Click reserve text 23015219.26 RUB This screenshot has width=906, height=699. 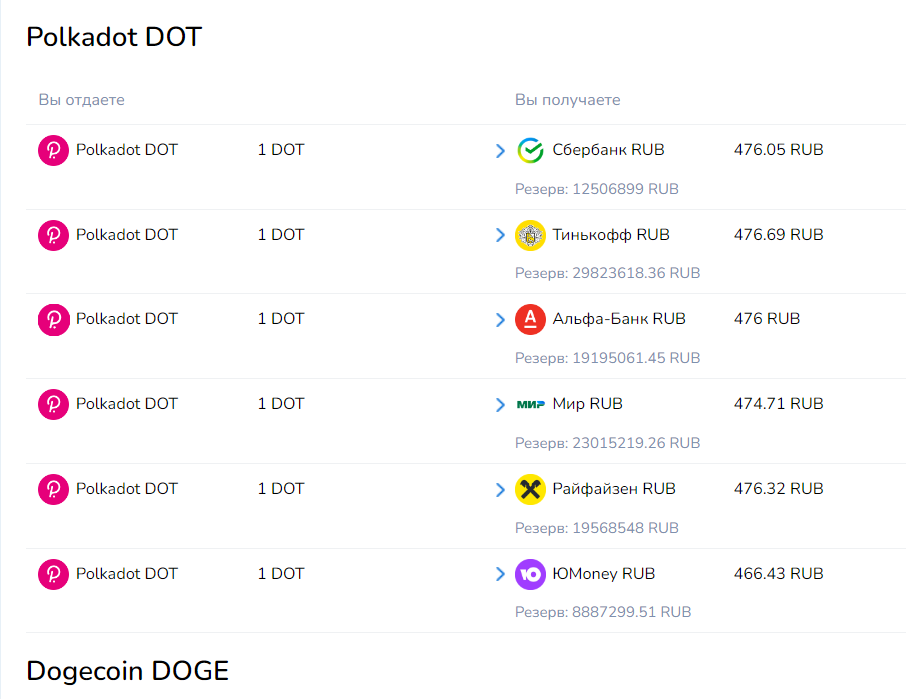(607, 443)
